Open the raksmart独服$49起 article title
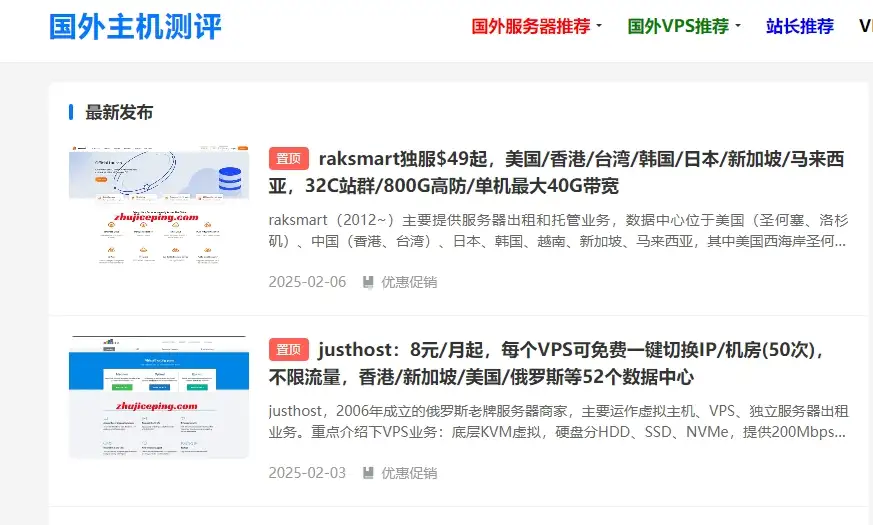 [x=557, y=172]
